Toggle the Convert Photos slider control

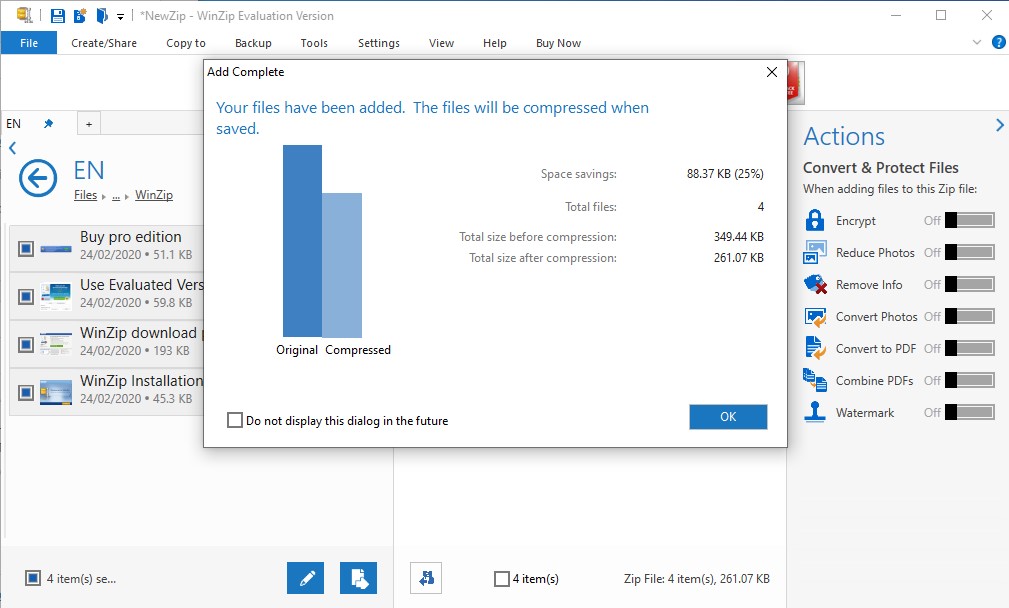click(x=971, y=316)
